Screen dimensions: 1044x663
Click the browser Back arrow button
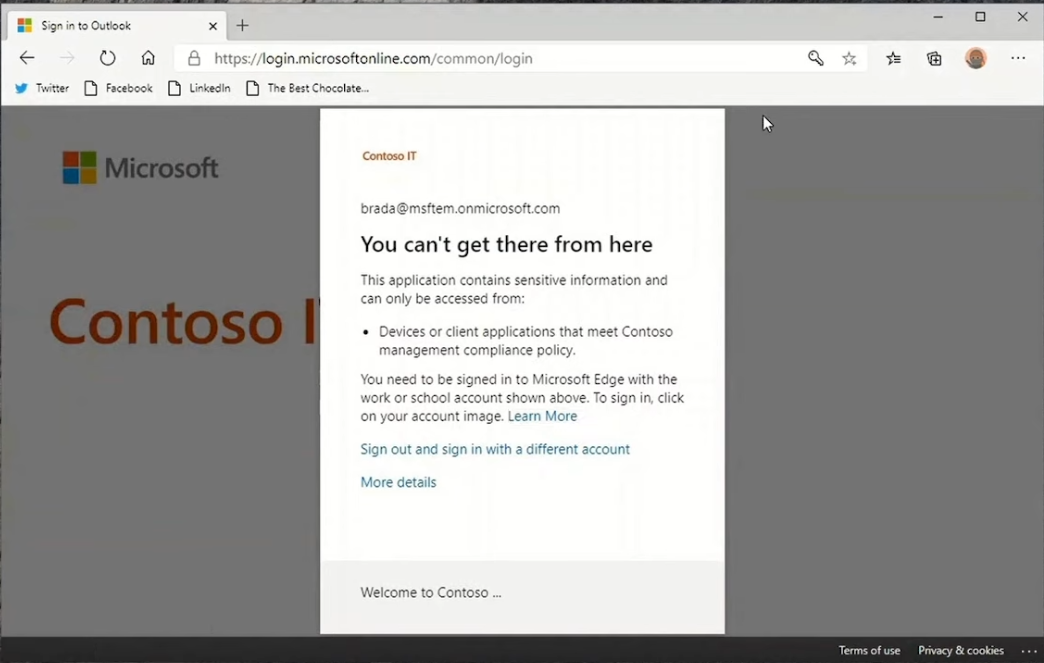[27, 58]
